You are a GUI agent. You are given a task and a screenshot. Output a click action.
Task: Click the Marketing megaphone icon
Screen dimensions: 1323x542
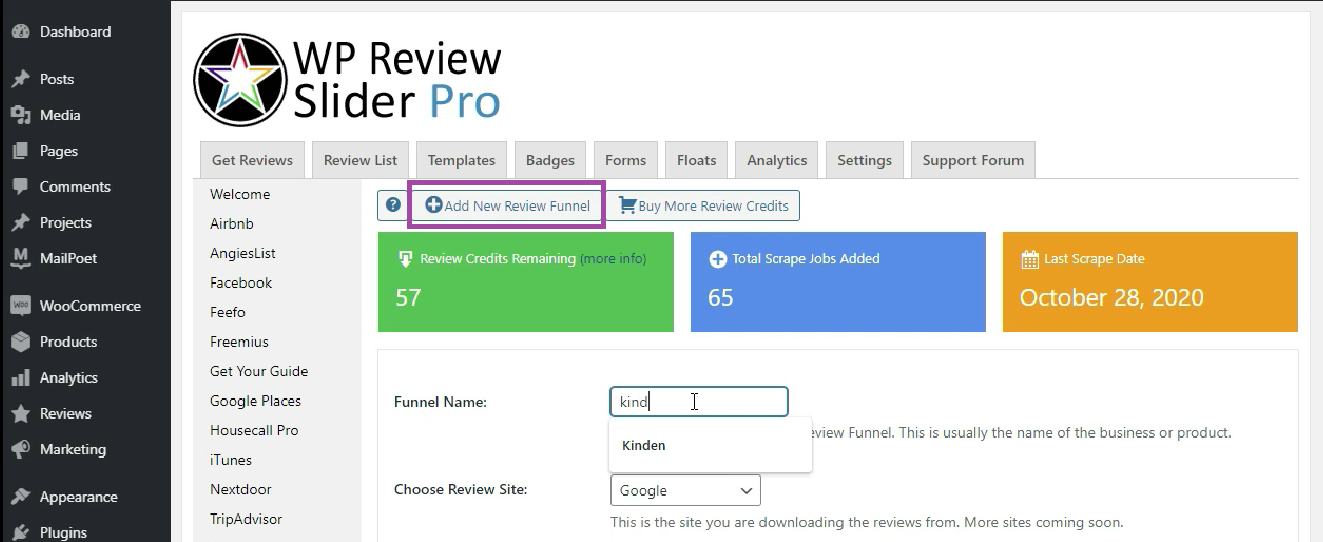pyautogui.click(x=20, y=450)
